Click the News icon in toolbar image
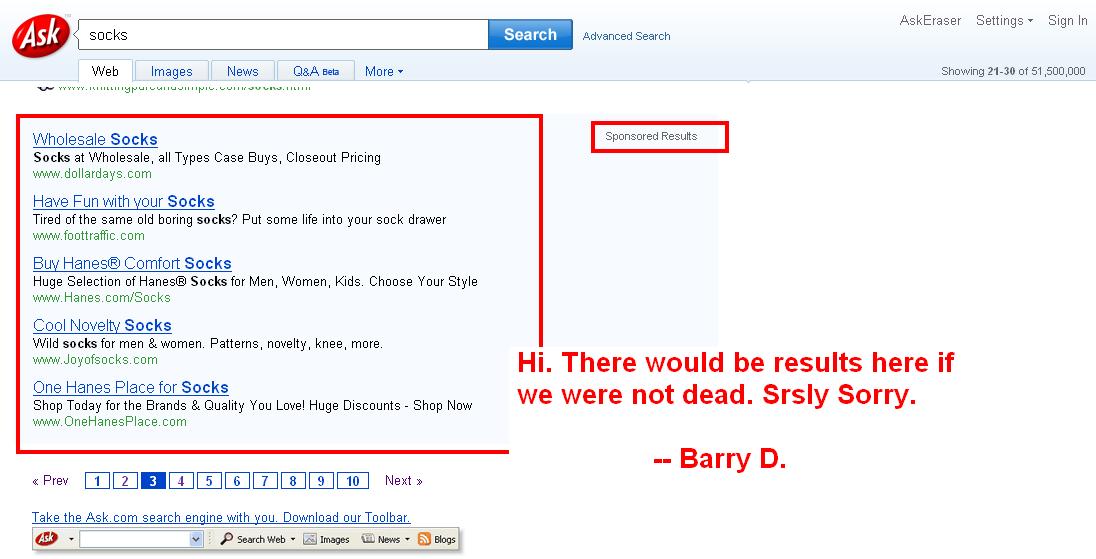The image size is (1096, 559). [368, 539]
